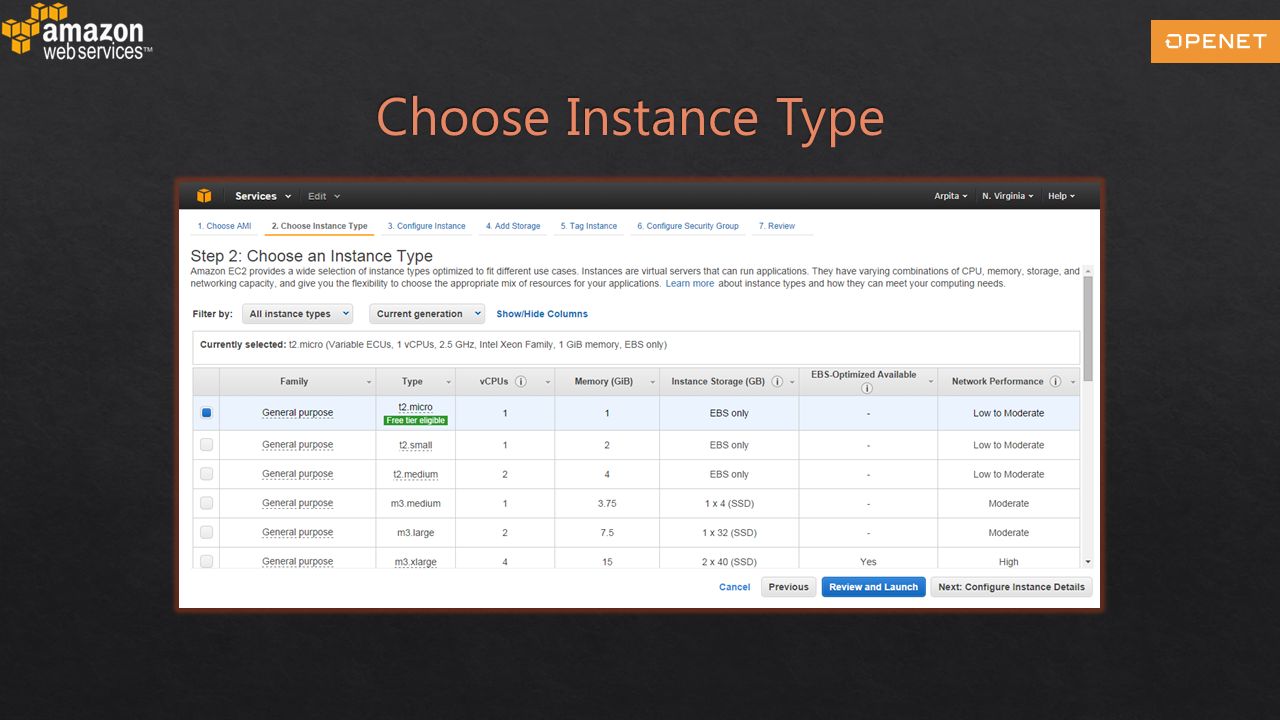1280x720 pixels.
Task: Open the Services dropdown menu
Action: pyautogui.click(x=263, y=196)
